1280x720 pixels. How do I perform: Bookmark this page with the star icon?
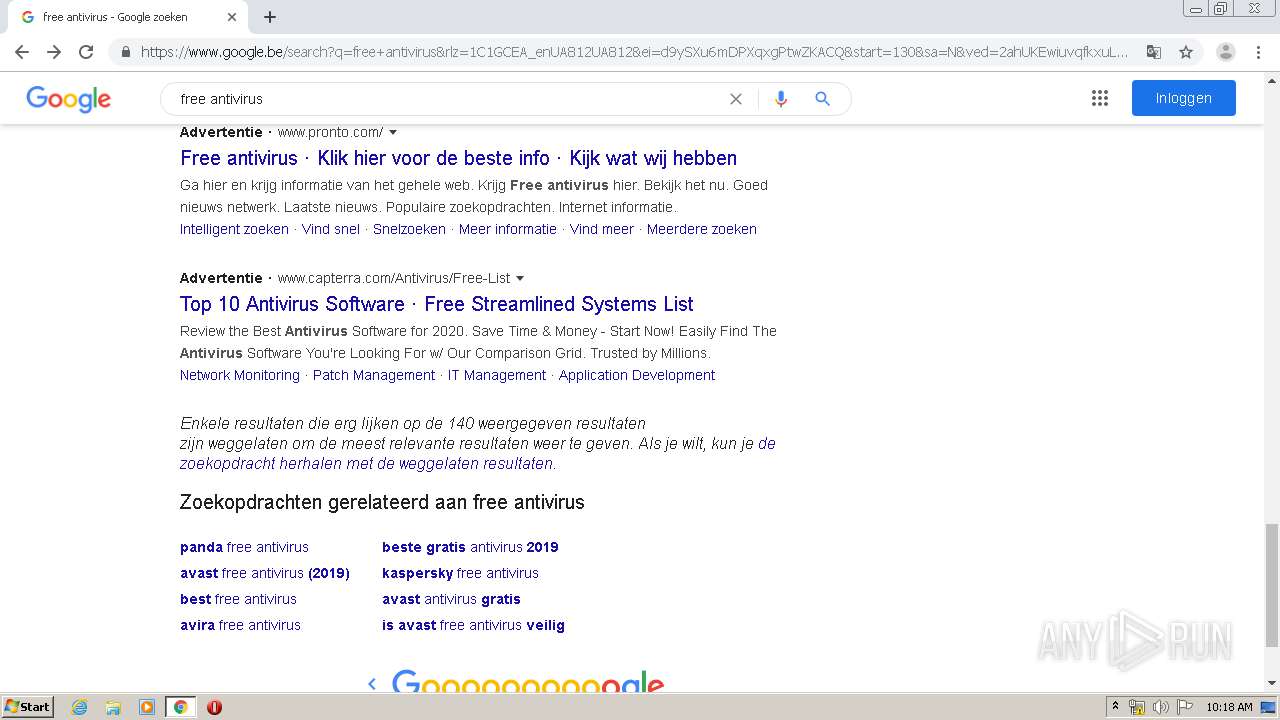1186,52
